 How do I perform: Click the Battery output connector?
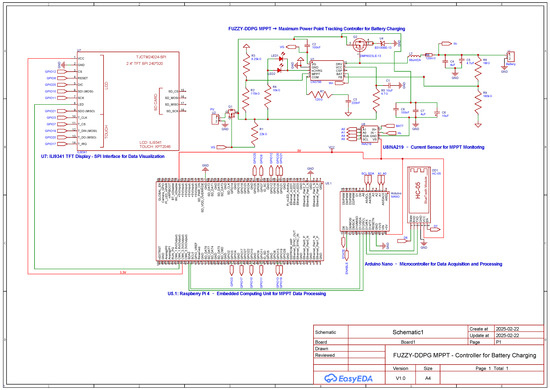(511, 56)
